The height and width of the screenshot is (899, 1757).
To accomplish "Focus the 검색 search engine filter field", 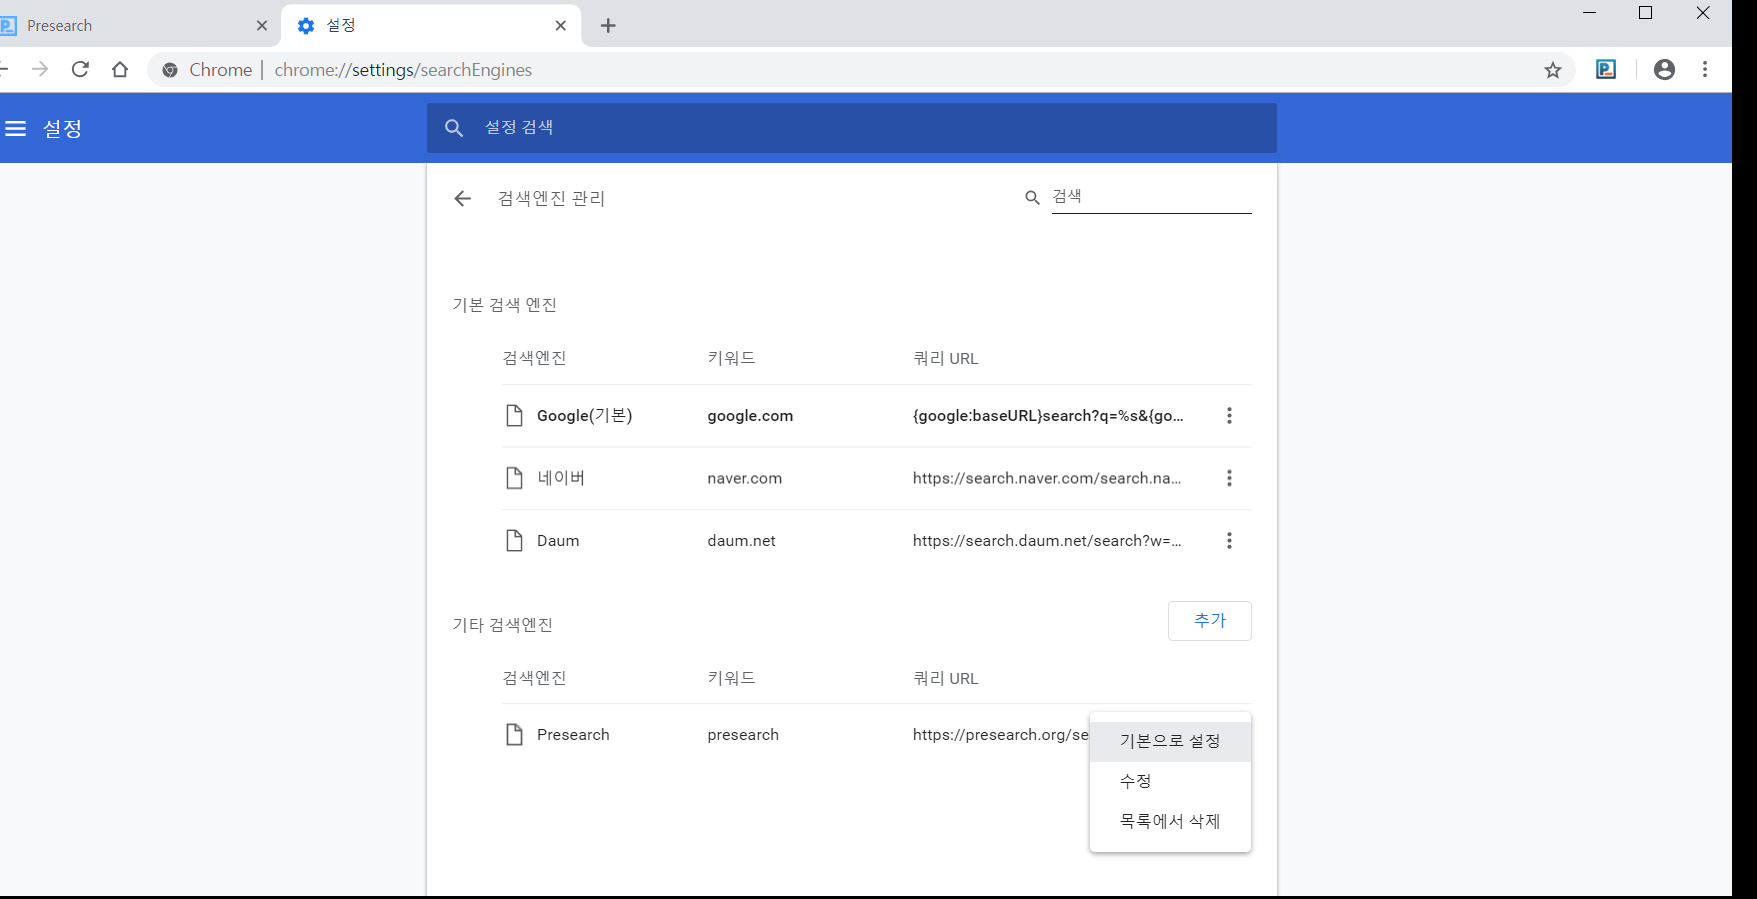I will point(1151,197).
